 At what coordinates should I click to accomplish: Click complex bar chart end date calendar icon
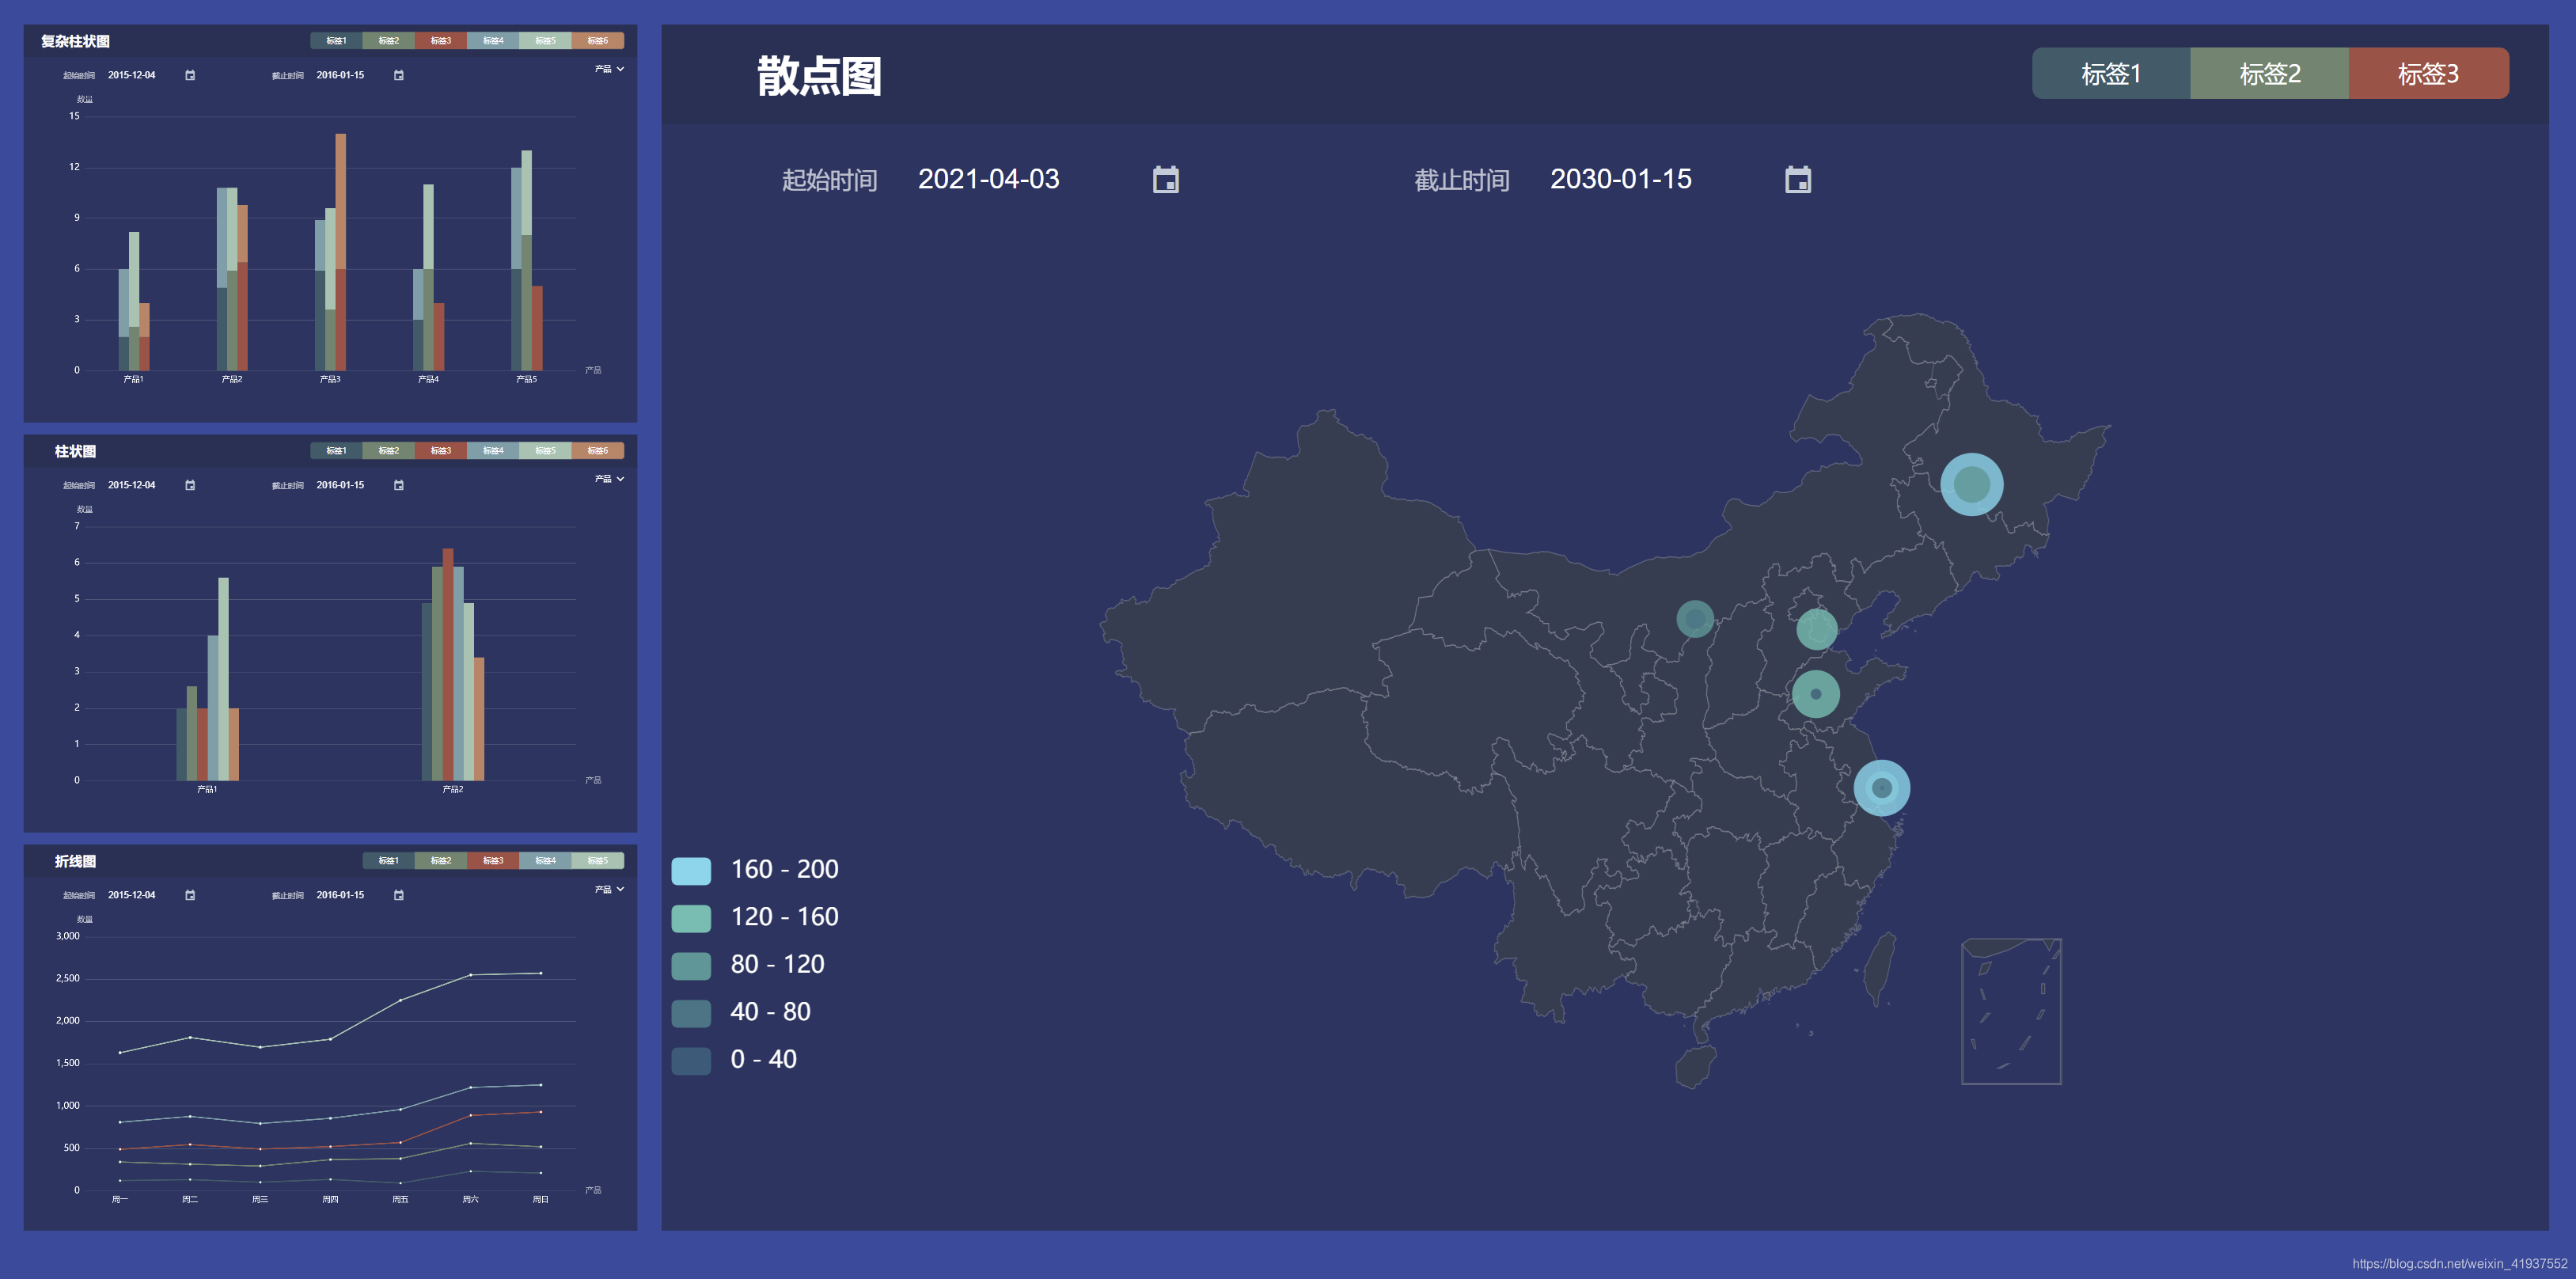399,75
